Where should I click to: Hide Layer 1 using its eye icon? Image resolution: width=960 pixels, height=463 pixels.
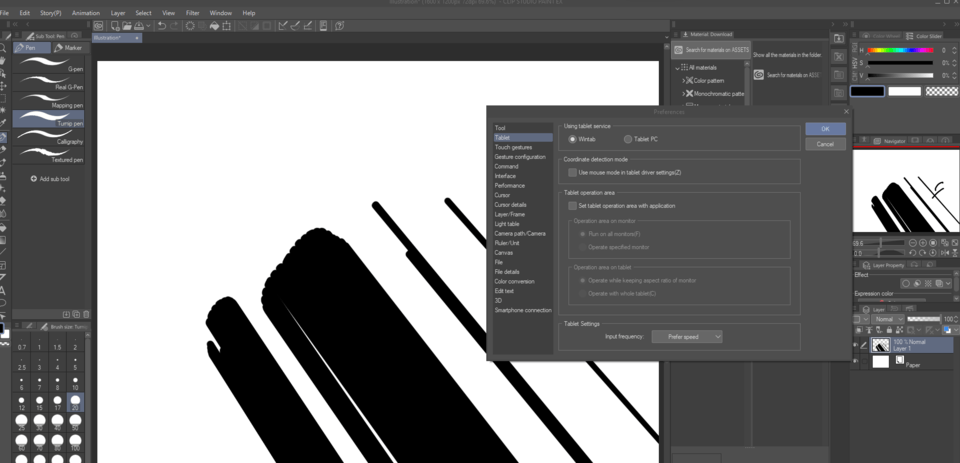pos(856,344)
